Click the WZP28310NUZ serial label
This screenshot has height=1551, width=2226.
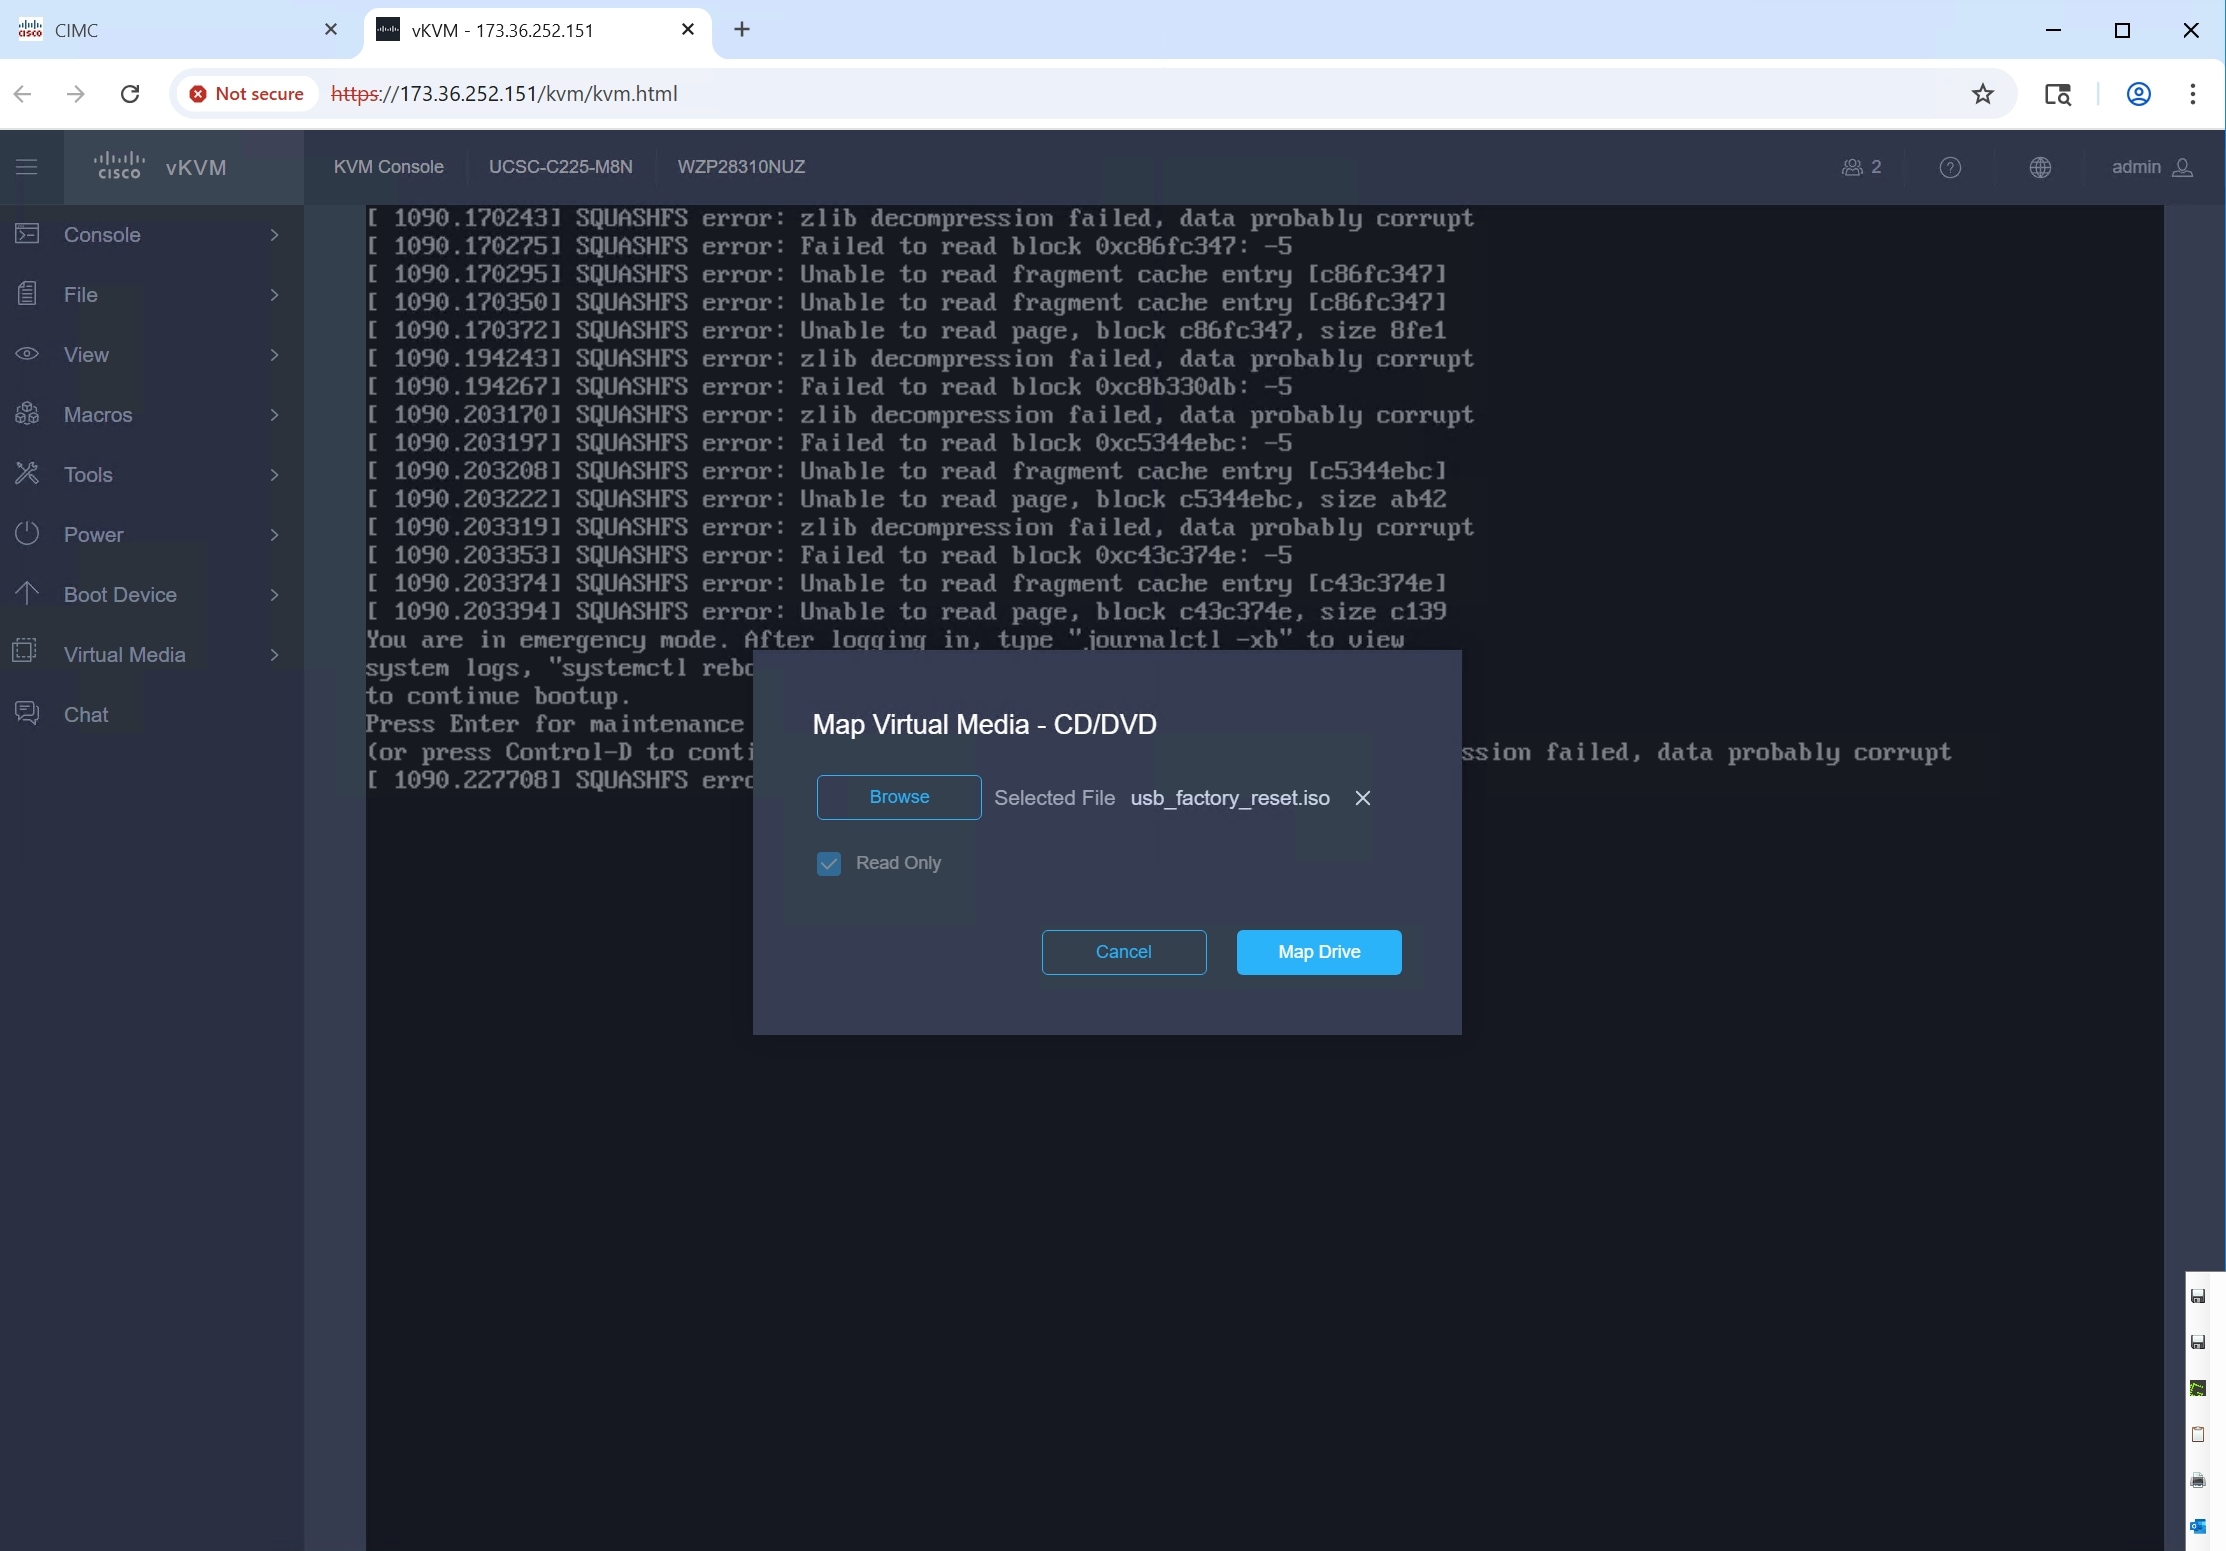pyautogui.click(x=741, y=167)
